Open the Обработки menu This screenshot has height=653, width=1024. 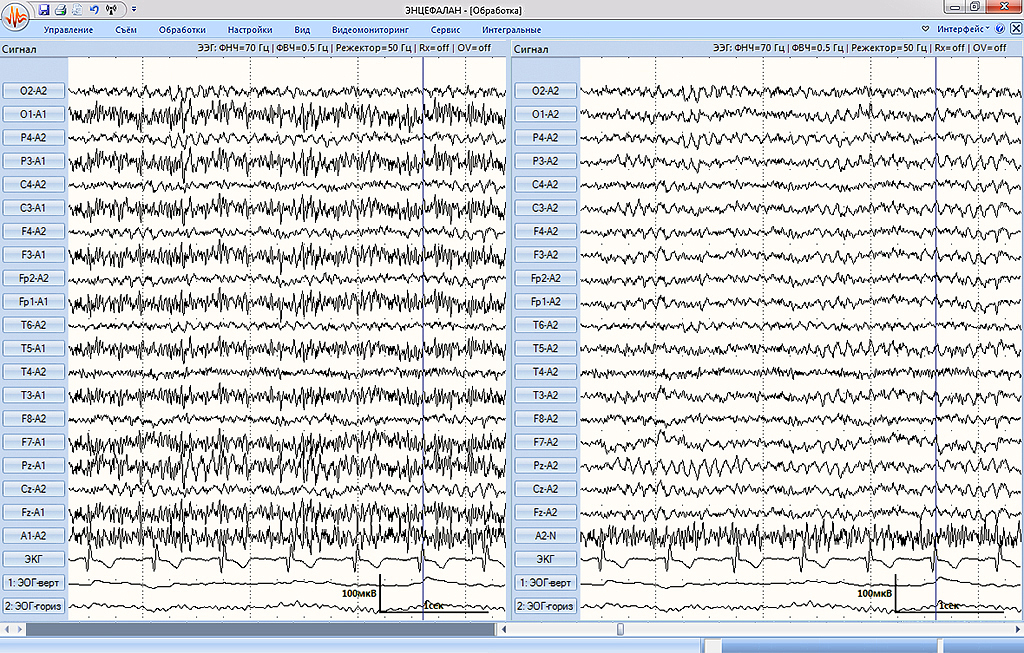tap(182, 29)
